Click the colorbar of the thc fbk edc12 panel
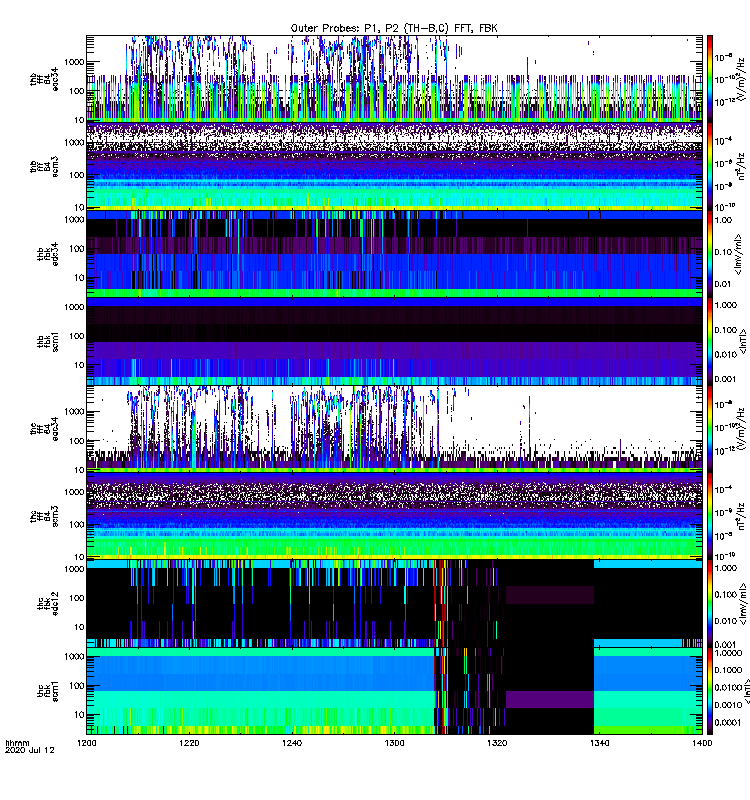750x800 pixels. tap(710, 604)
